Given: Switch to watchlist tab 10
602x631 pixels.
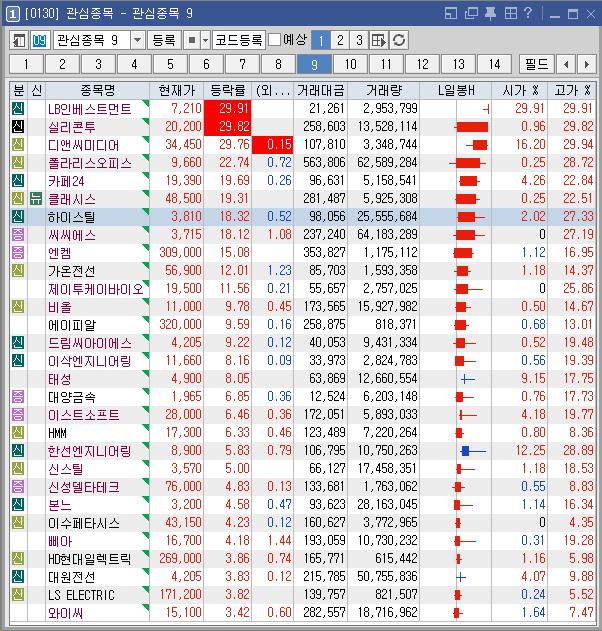Looking at the screenshot, I should 350,64.
